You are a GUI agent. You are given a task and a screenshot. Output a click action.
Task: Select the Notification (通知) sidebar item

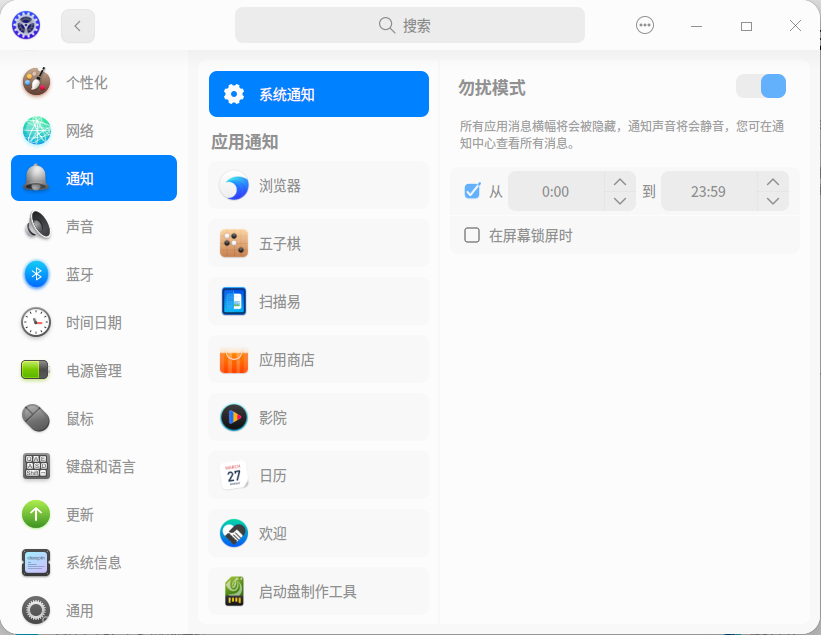point(94,178)
